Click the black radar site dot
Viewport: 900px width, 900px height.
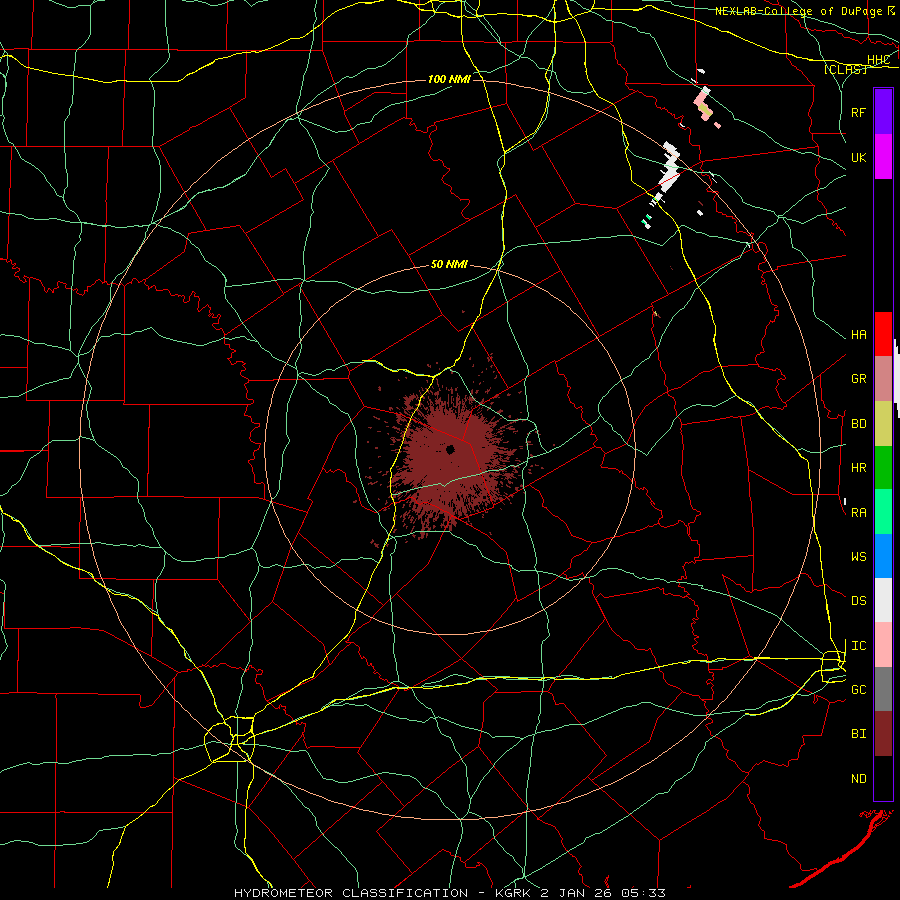click(451, 449)
